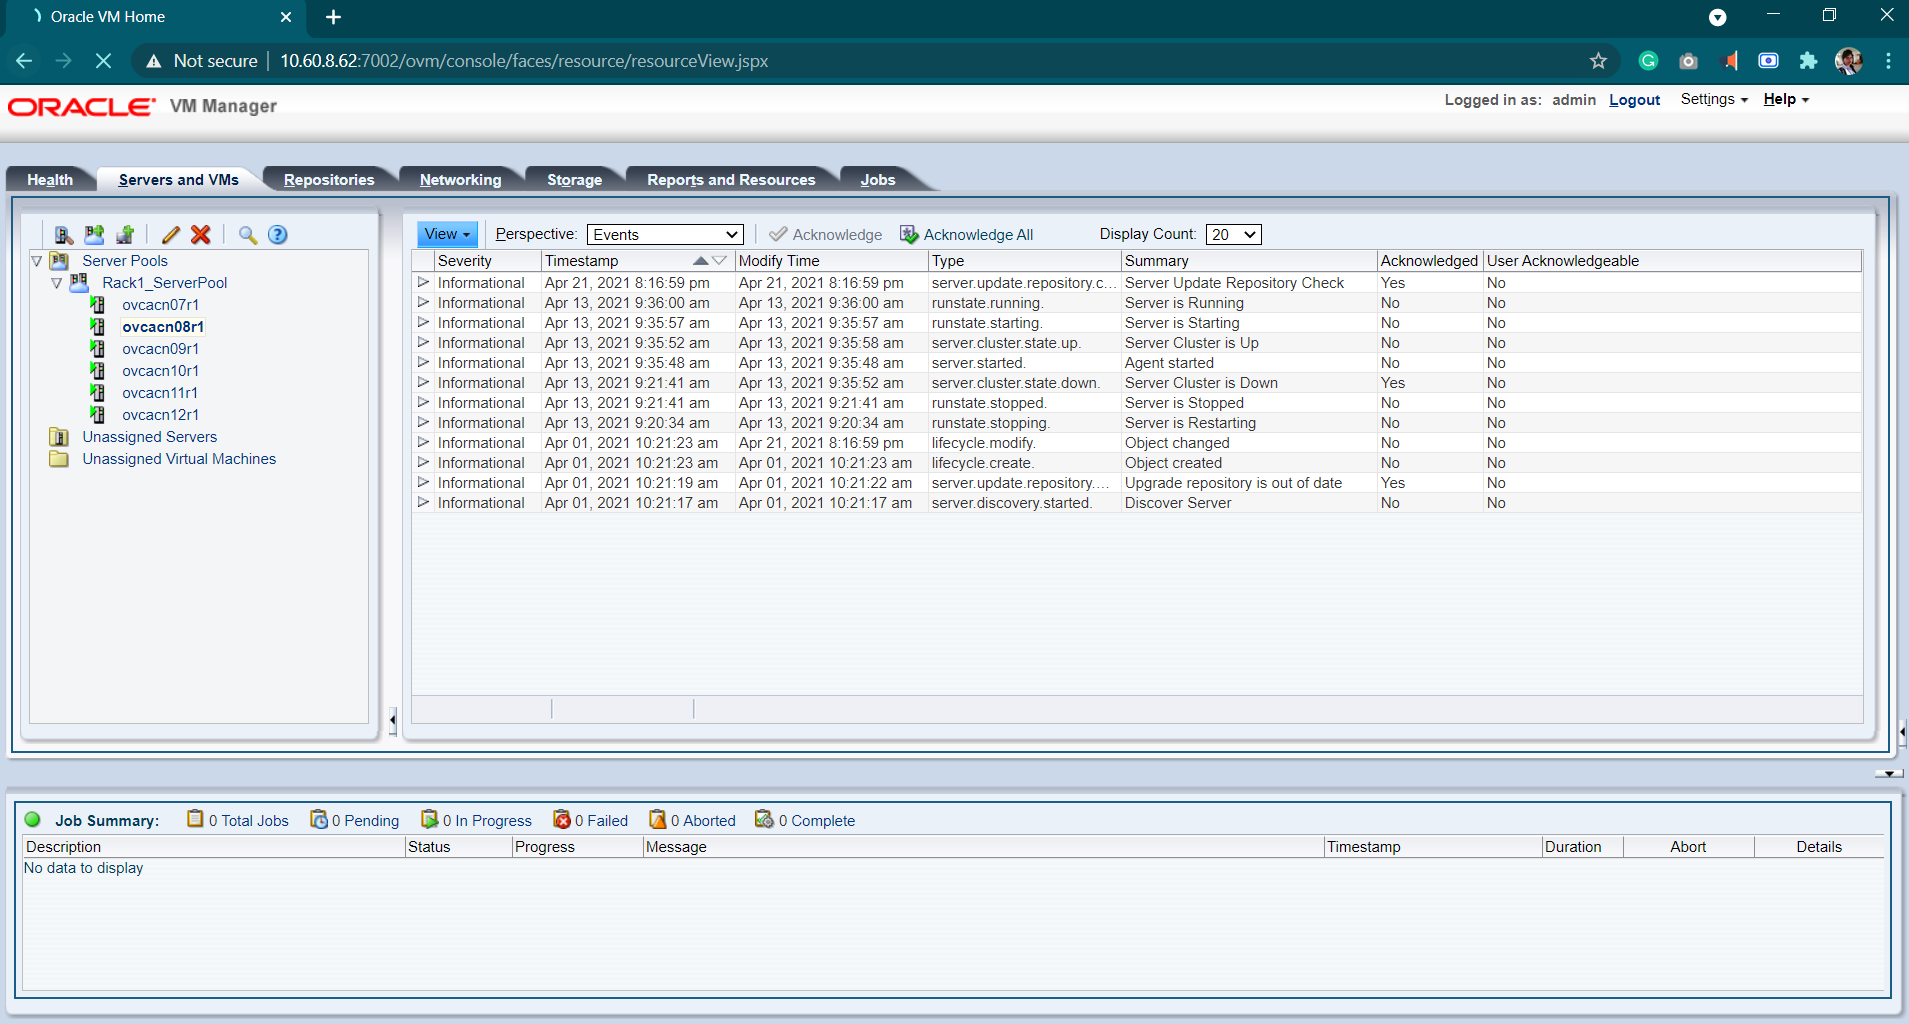Image resolution: width=1909 pixels, height=1024 pixels.
Task: Click the Acknowledged column header
Action: coord(1429,261)
